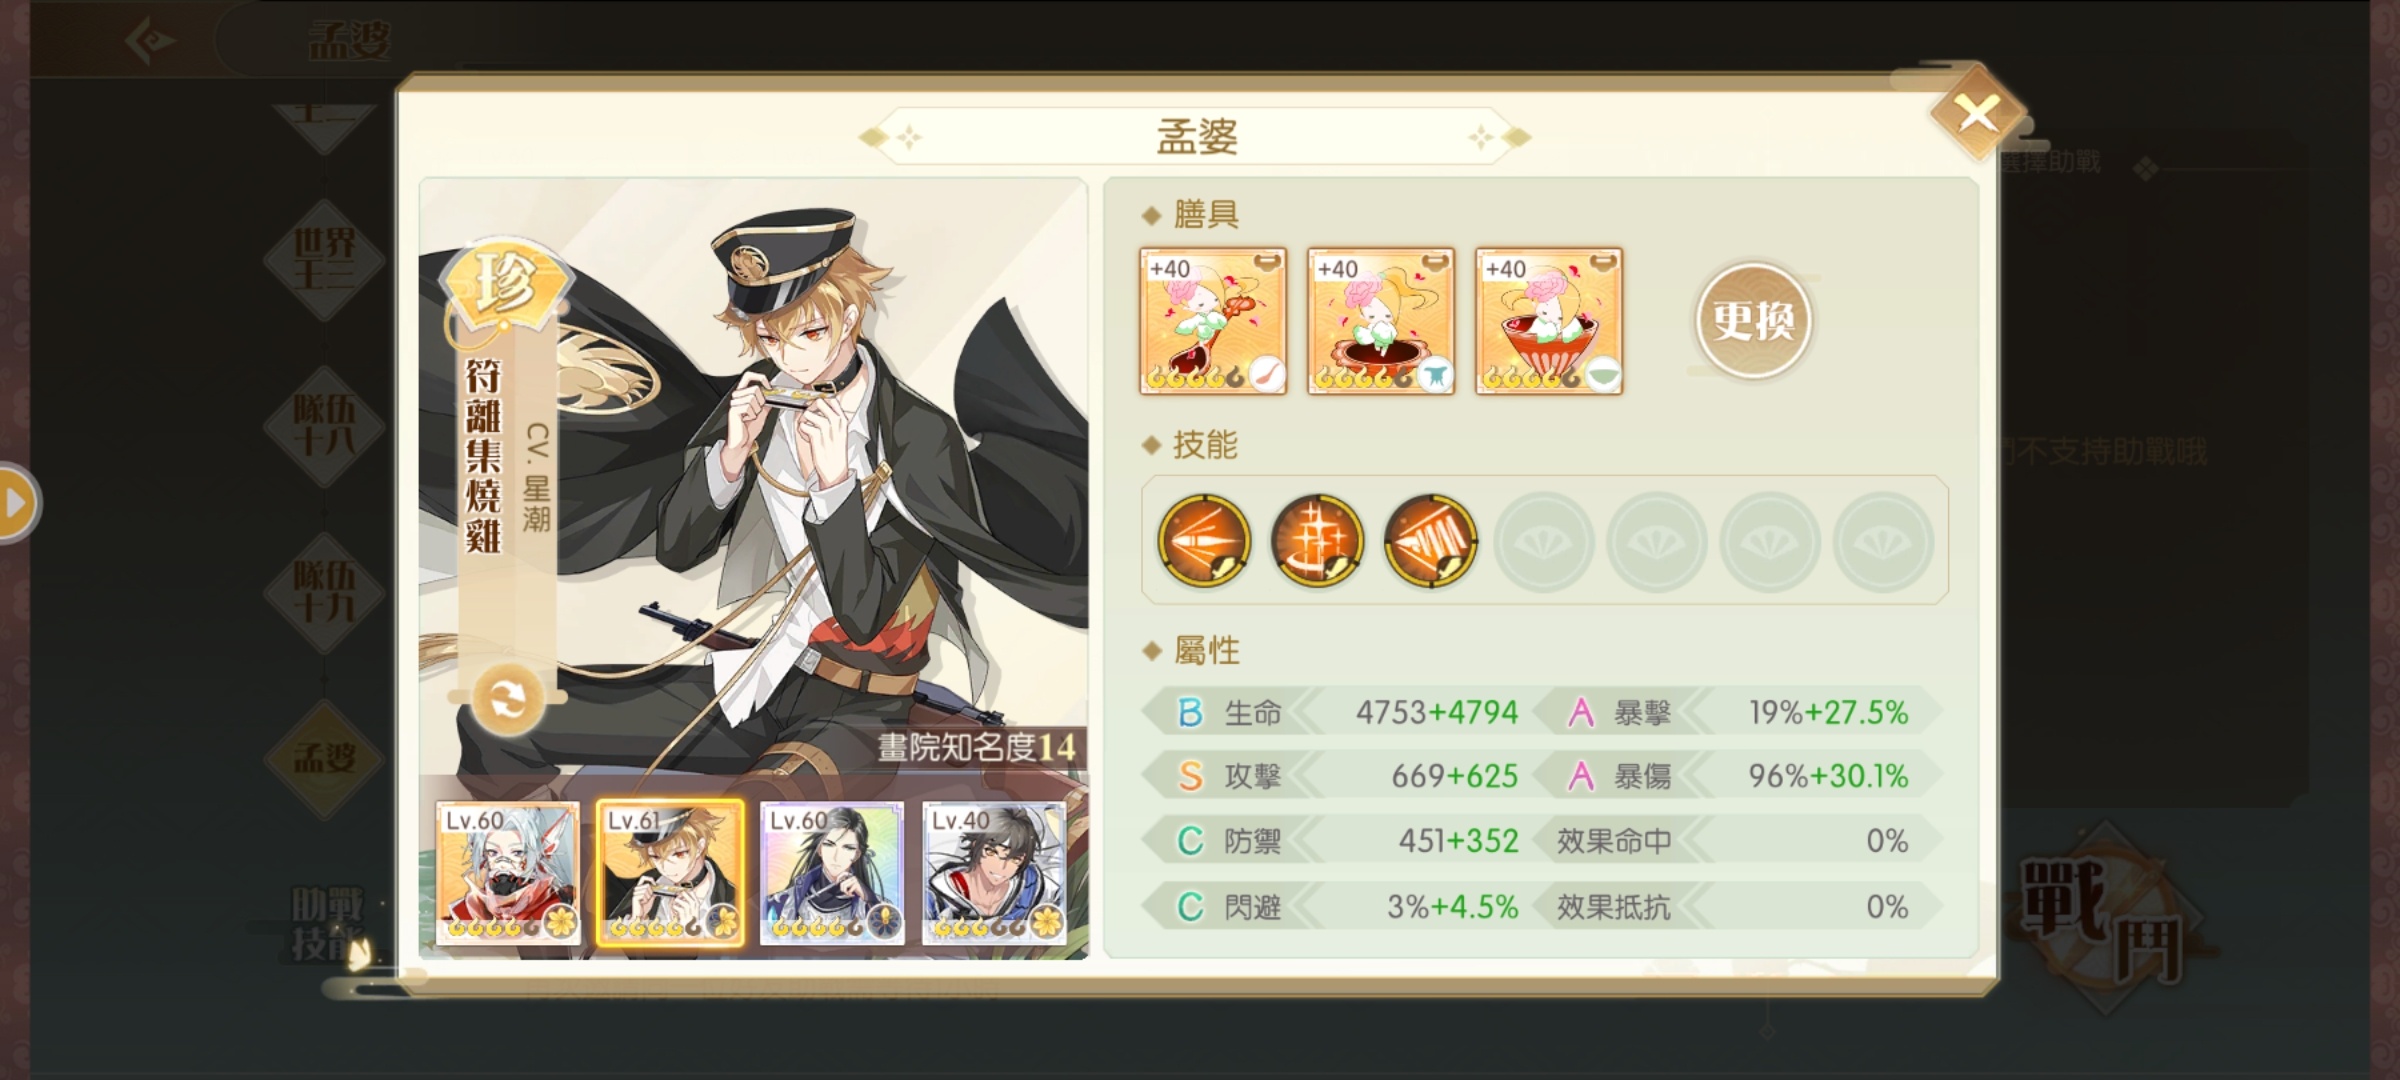The image size is (2400, 1080).
Task: Select the second skill icon with sparkles
Action: coord(1317,540)
